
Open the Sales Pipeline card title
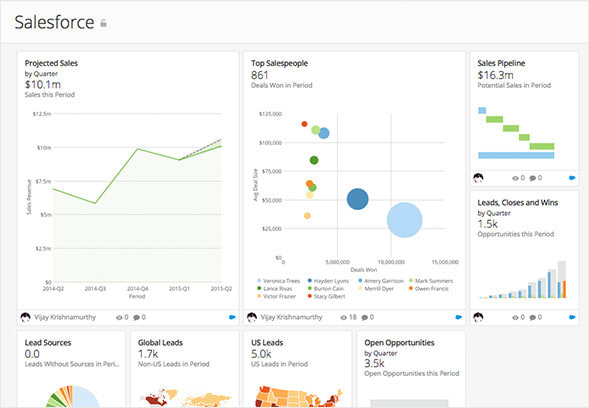[501, 63]
